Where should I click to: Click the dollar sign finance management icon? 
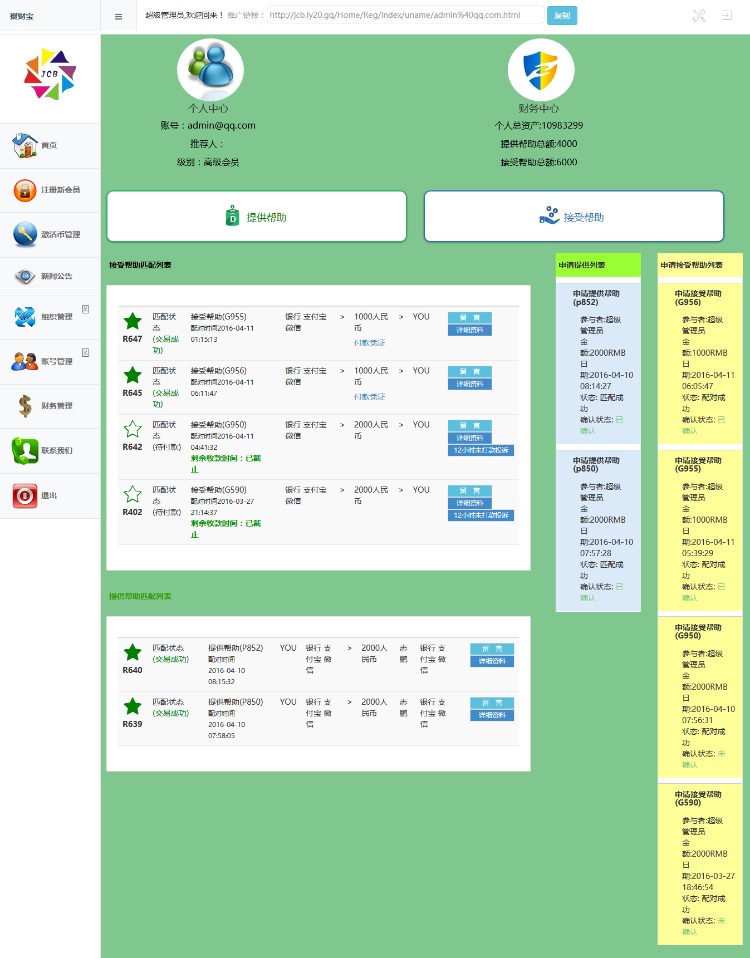tap(25, 406)
